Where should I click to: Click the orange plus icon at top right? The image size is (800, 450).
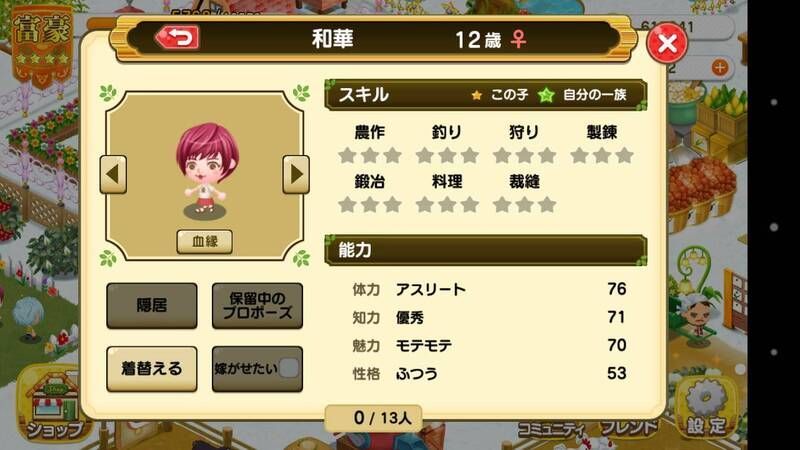[x=719, y=67]
